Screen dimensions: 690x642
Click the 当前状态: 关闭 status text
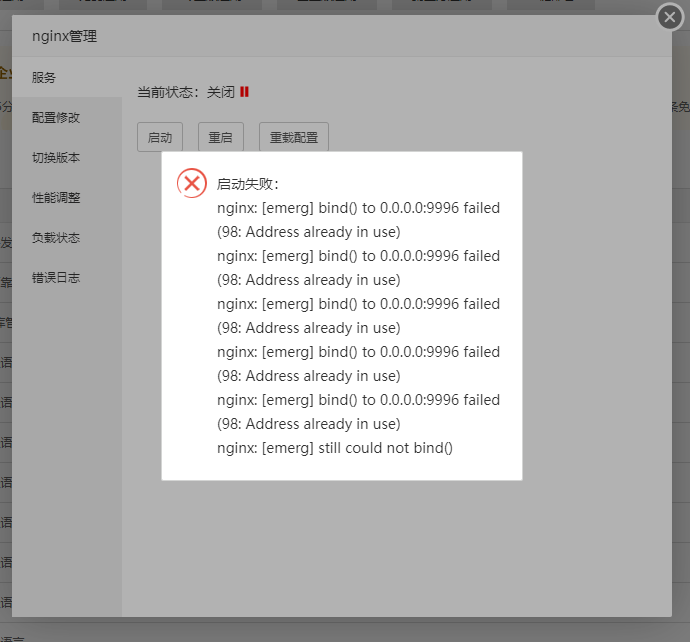coord(186,92)
